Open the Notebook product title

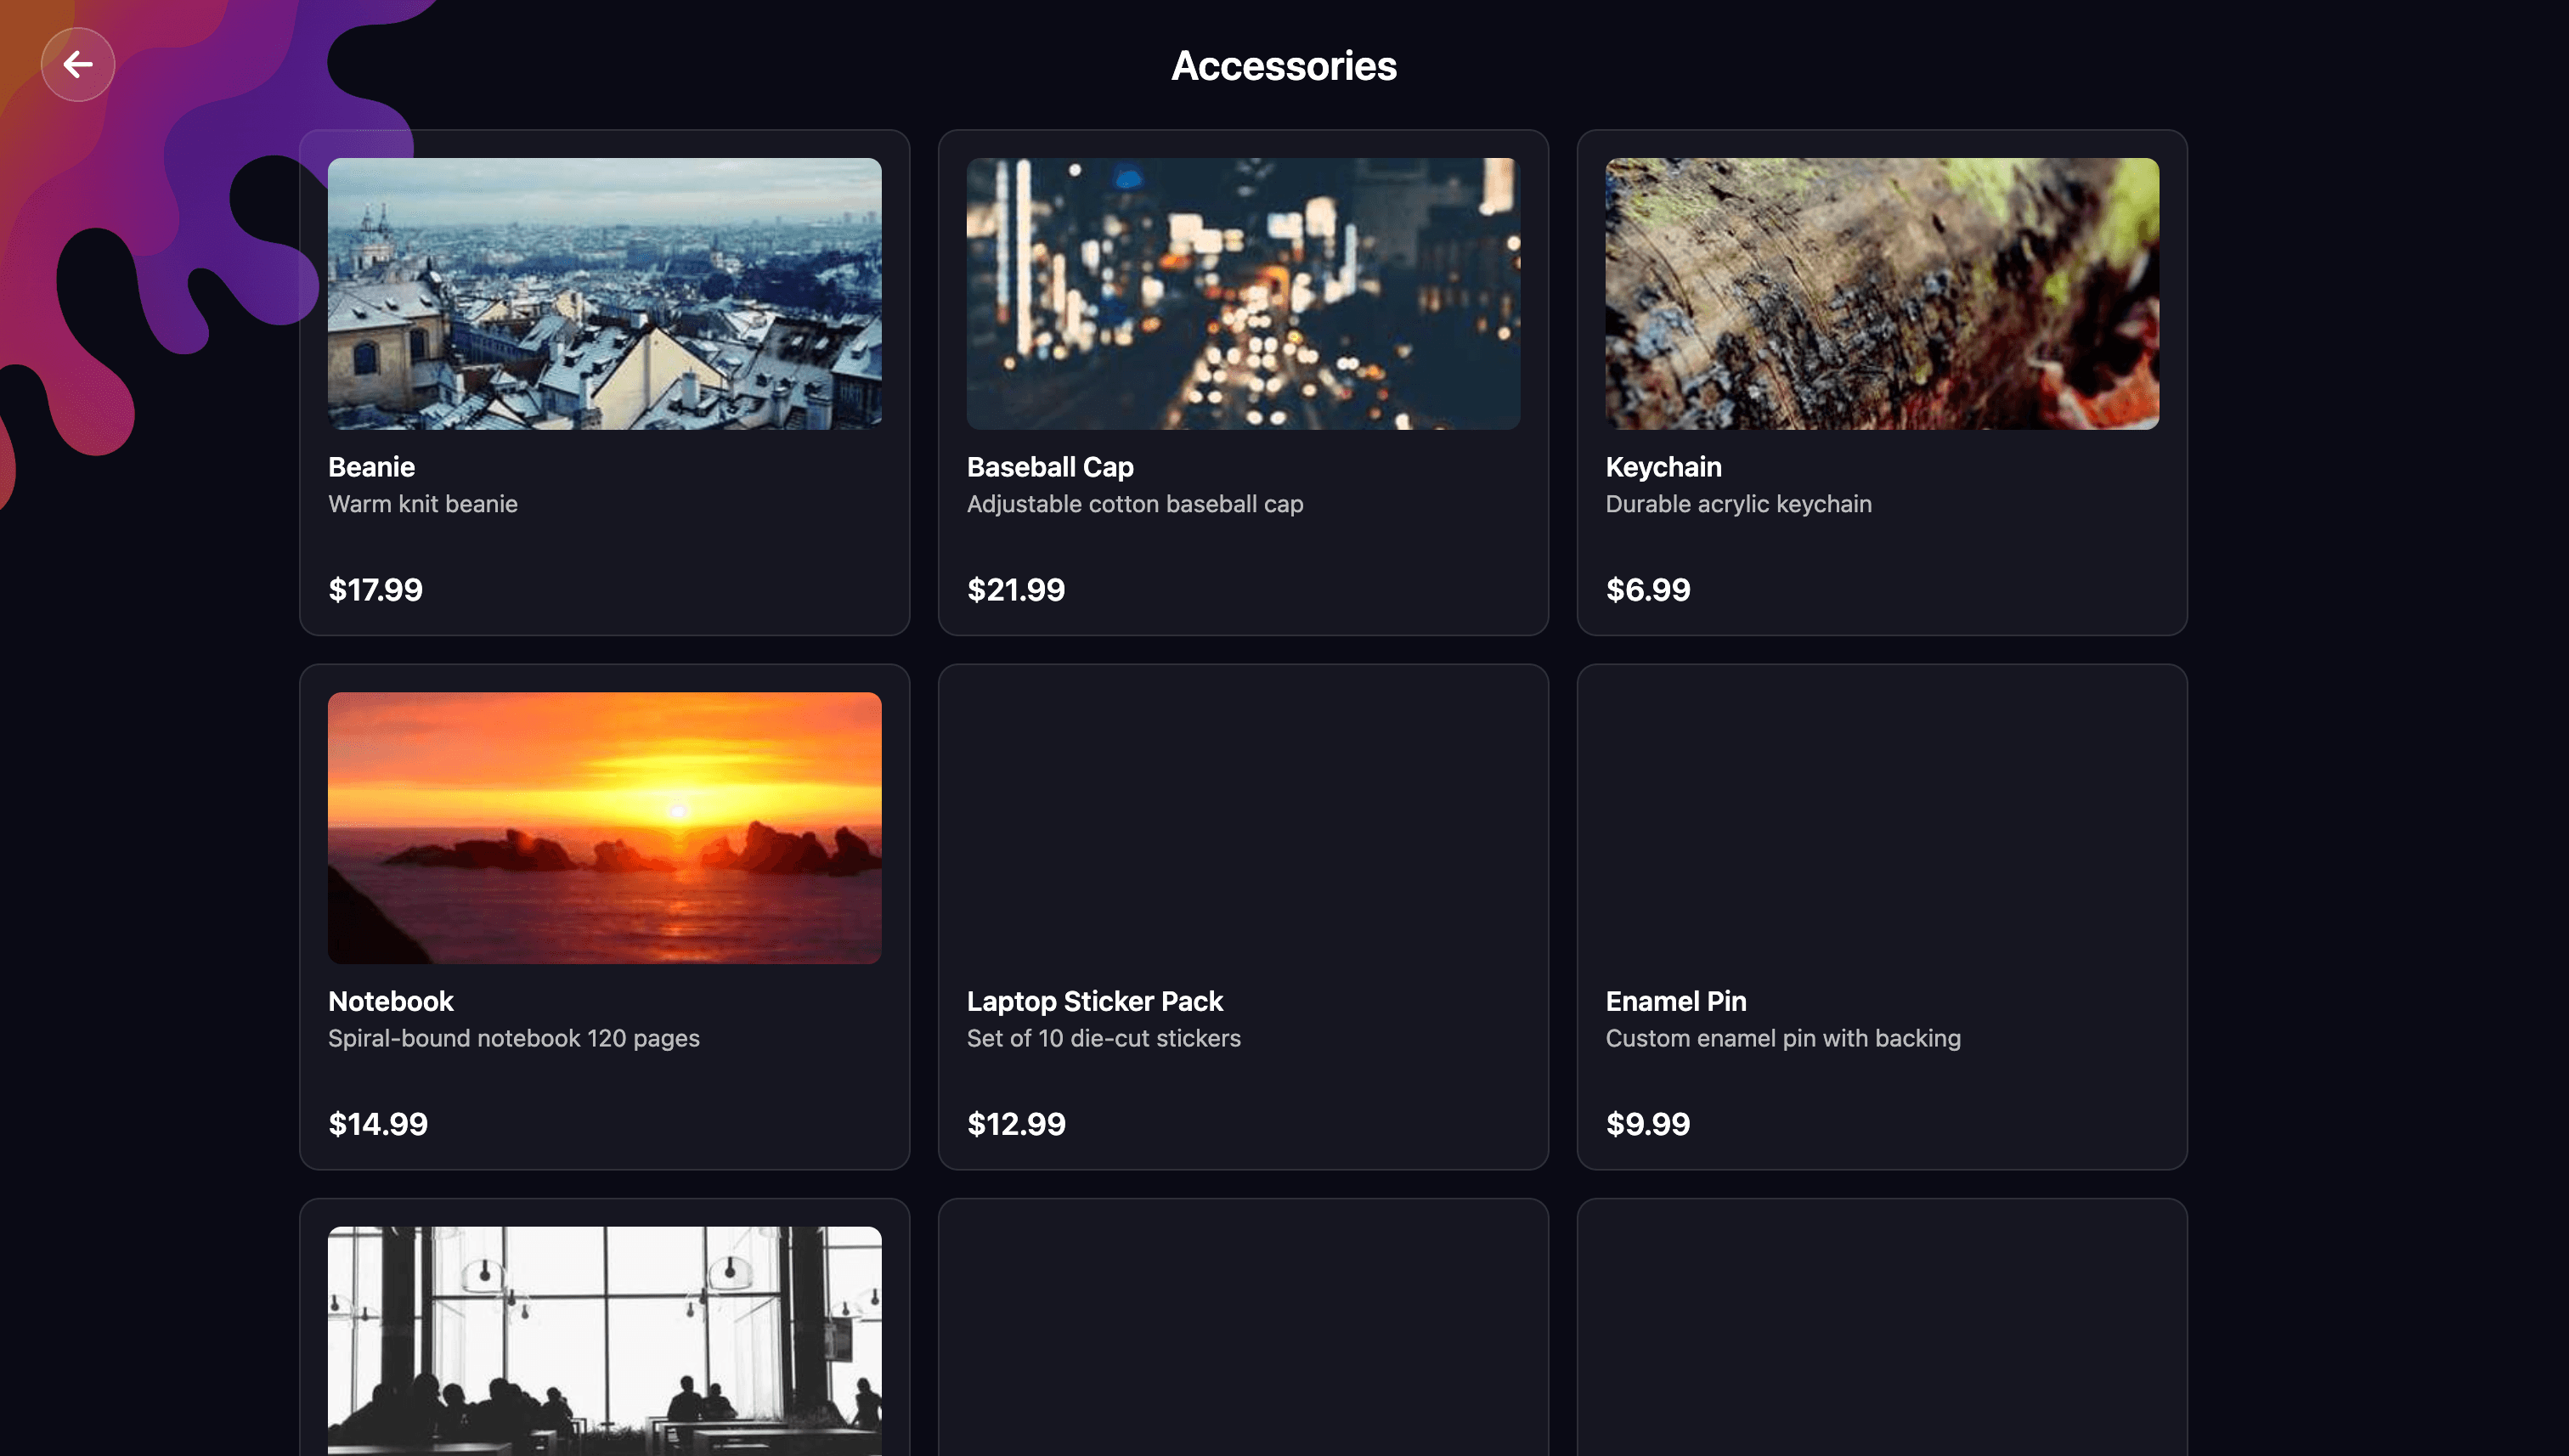coord(390,1001)
